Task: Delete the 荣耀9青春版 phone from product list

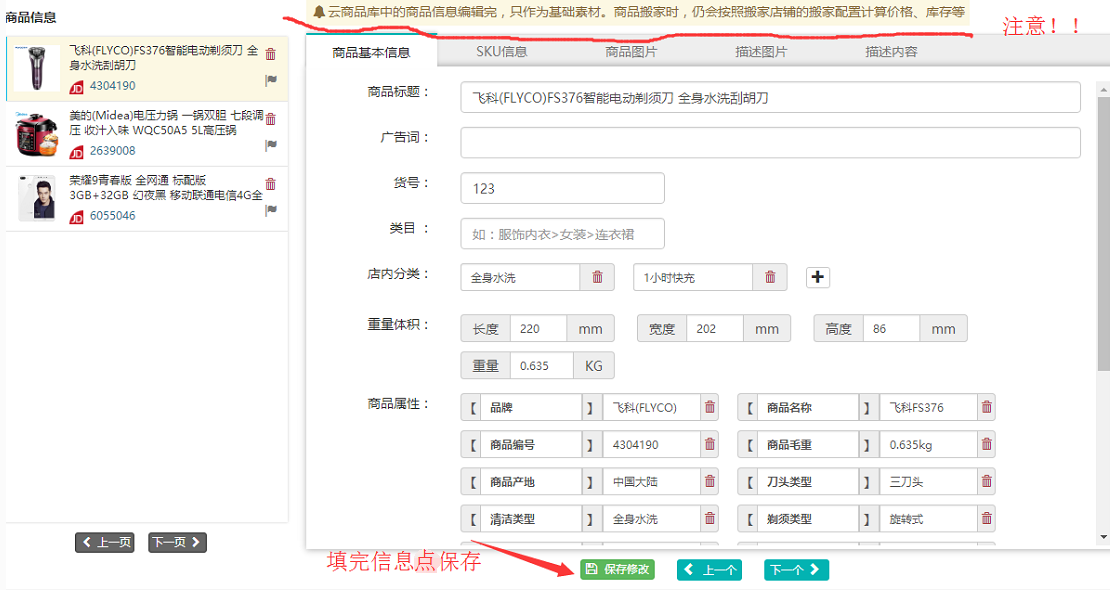Action: coord(270,183)
